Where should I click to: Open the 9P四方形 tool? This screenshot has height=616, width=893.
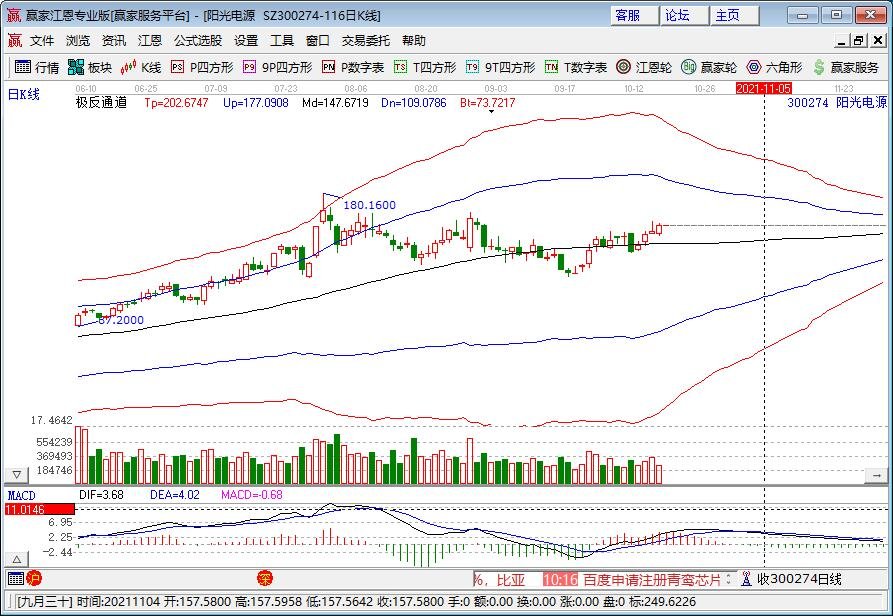coord(277,67)
